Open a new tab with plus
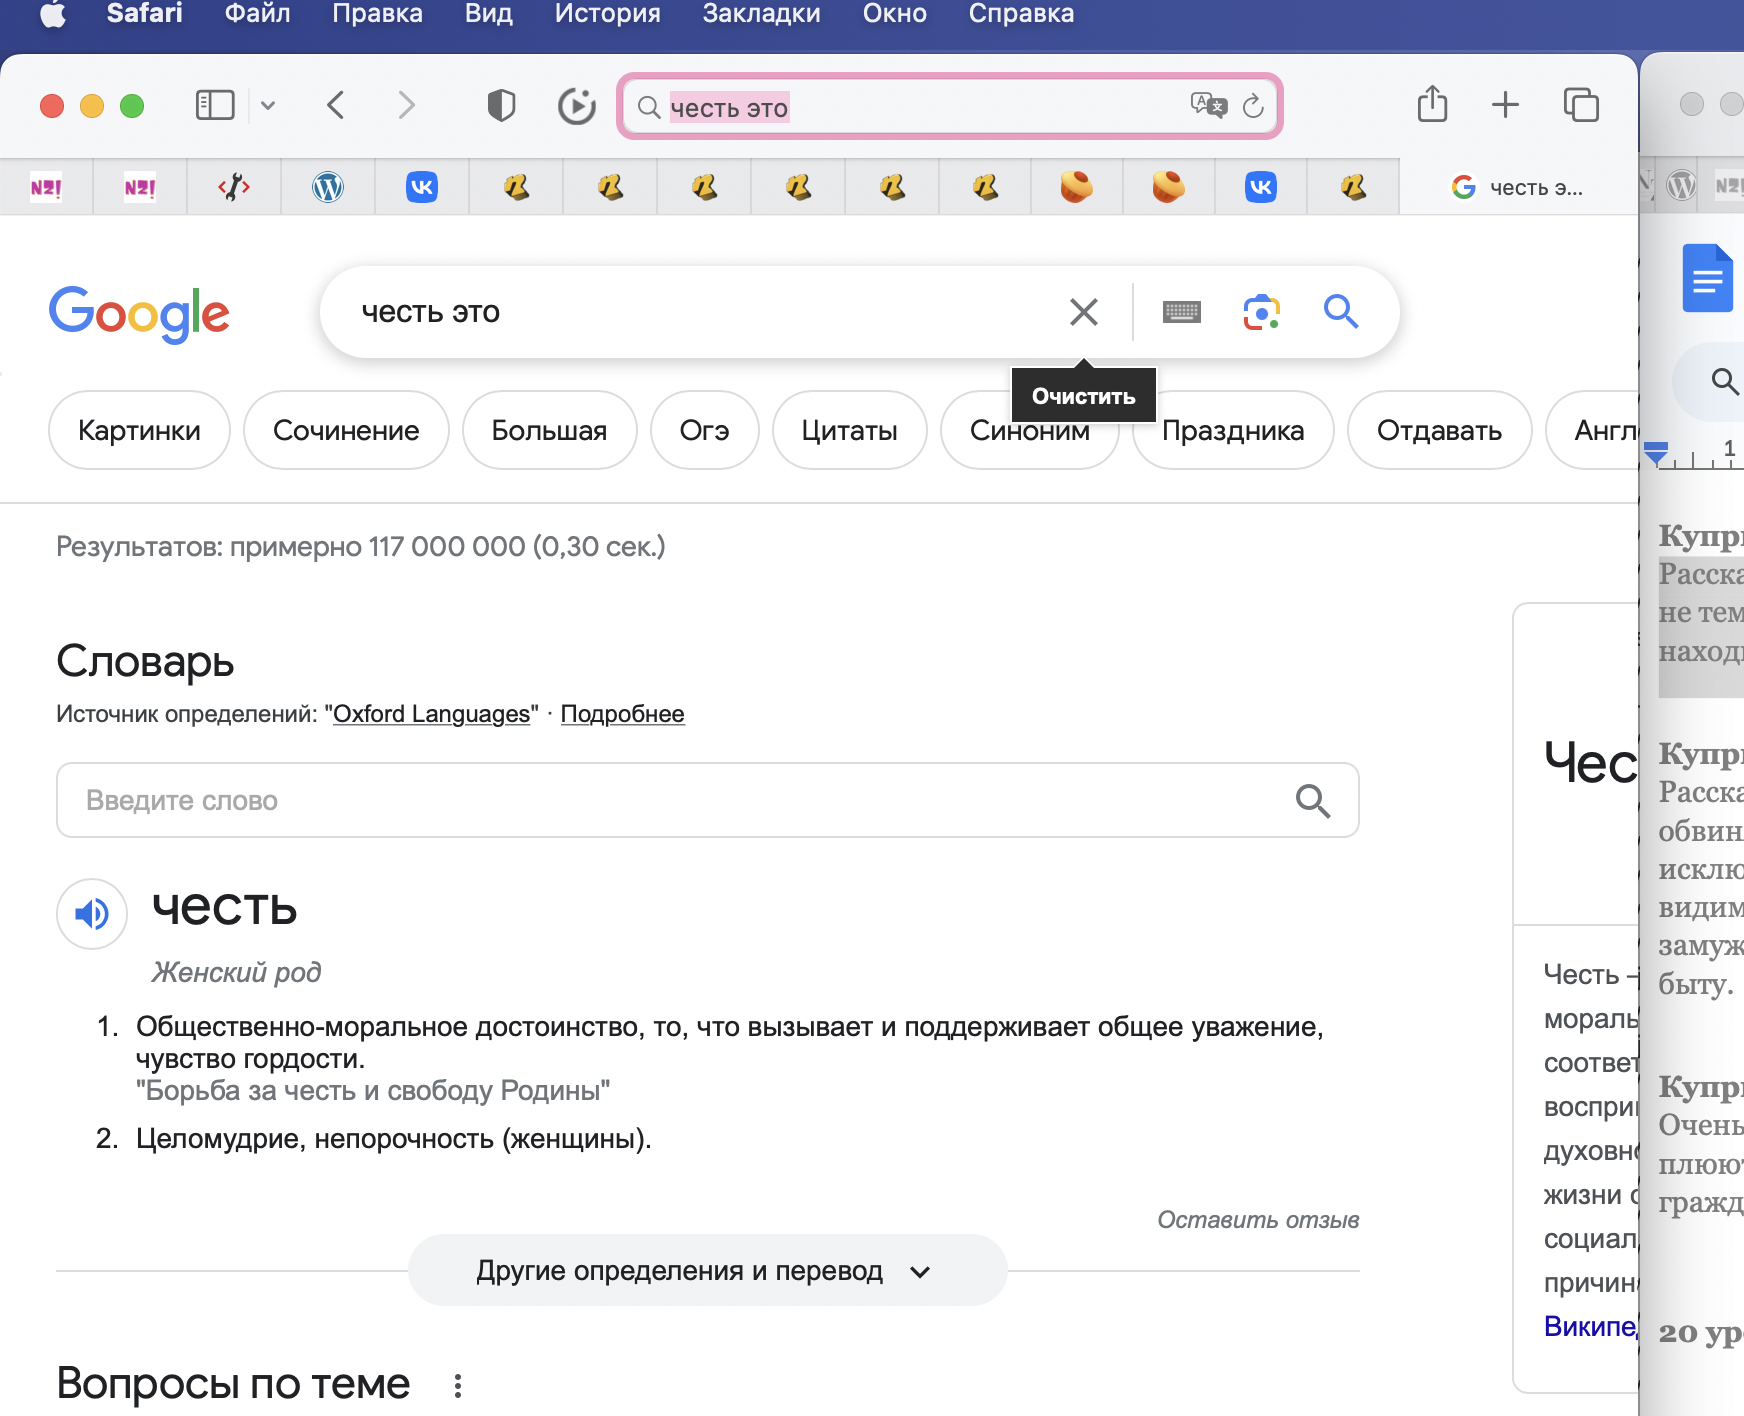Image resolution: width=1744 pixels, height=1416 pixels. [x=1505, y=104]
